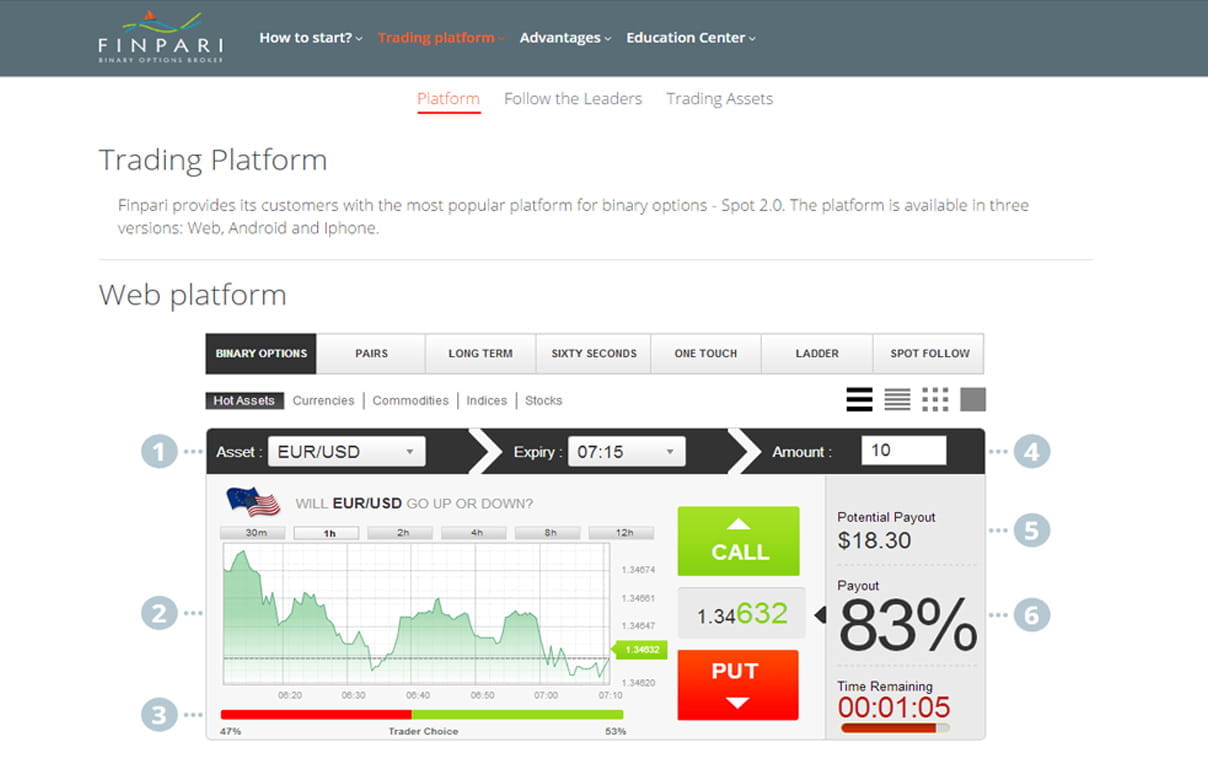Click the Amount input field
This screenshot has height=773, width=1208.
(x=904, y=451)
